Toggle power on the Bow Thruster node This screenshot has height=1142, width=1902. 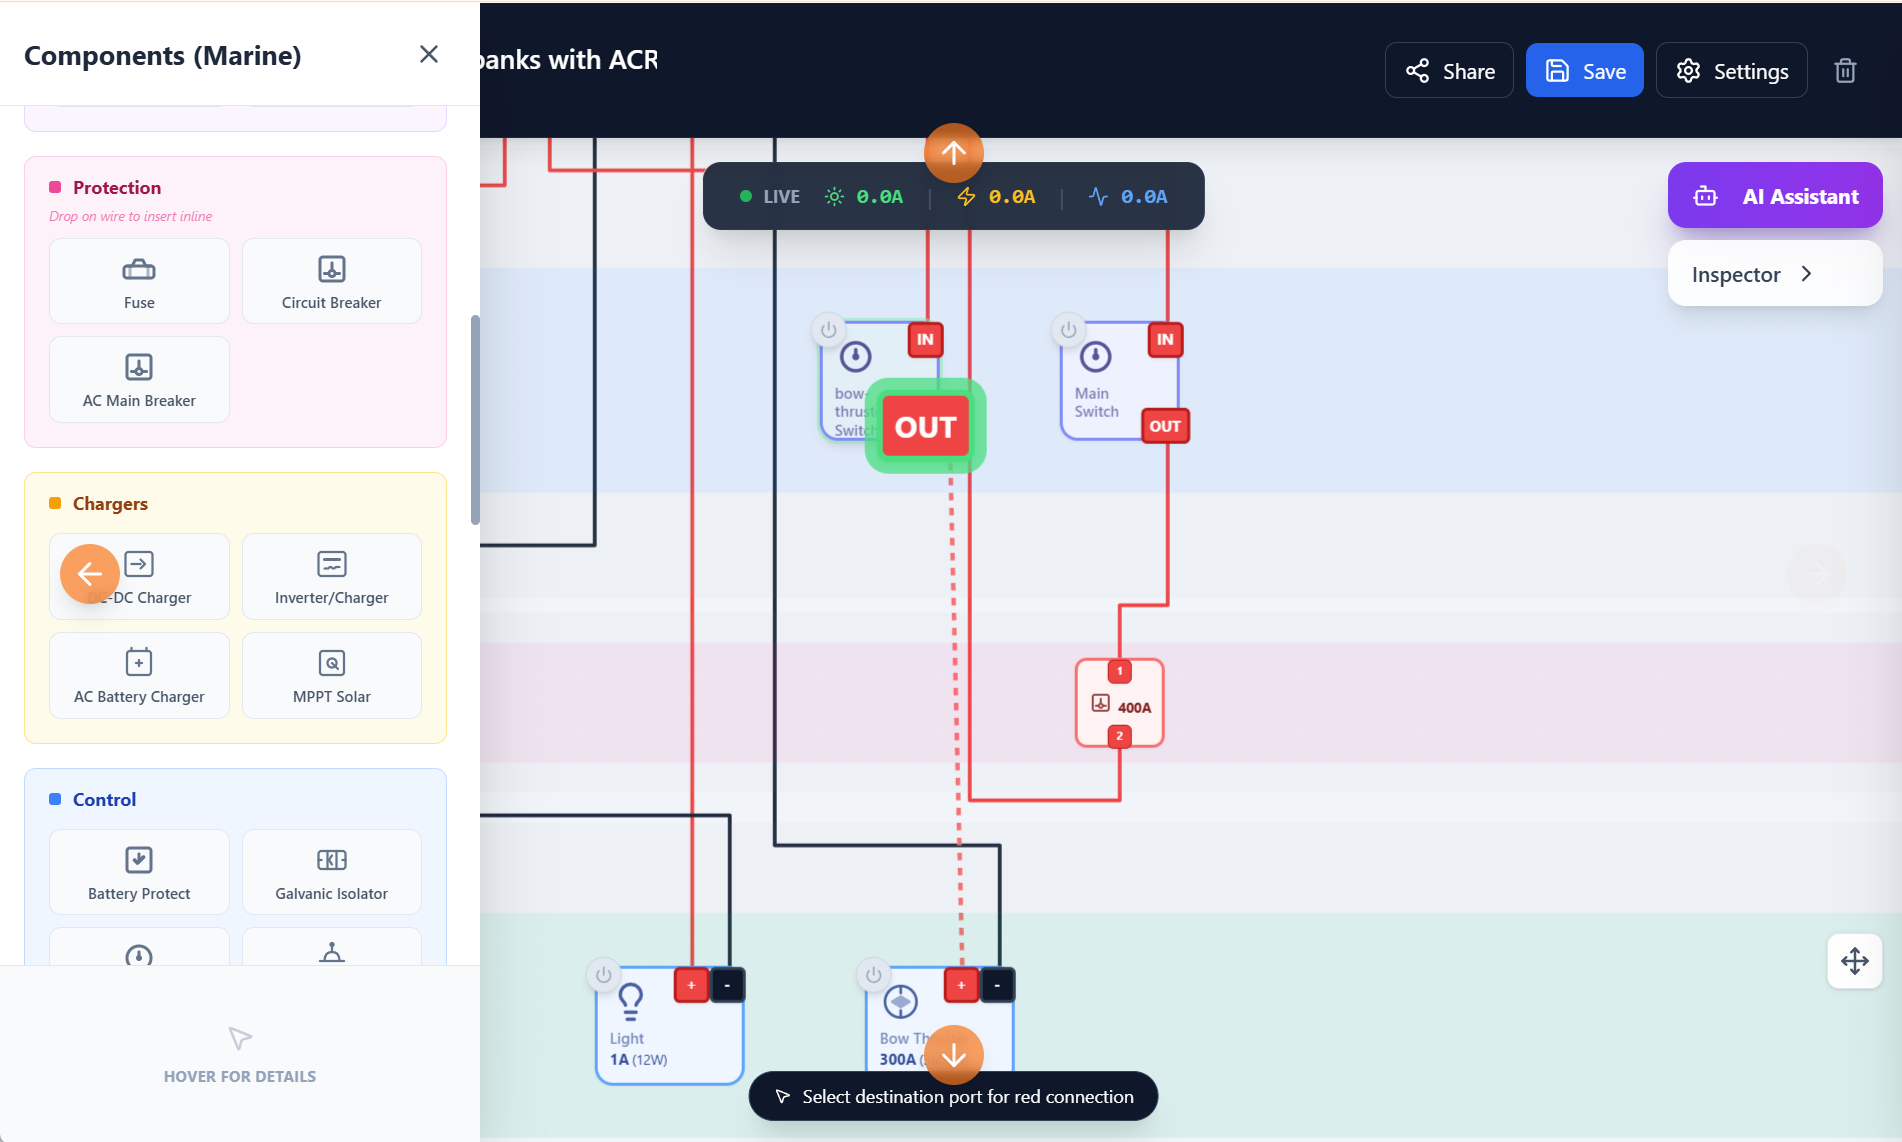871,974
